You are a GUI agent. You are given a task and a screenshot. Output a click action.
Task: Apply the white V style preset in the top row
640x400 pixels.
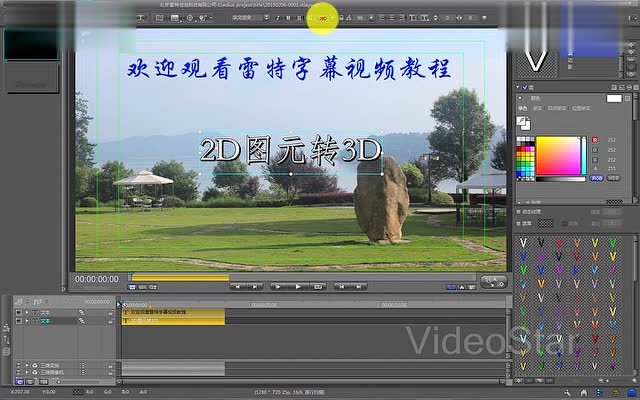click(523, 243)
